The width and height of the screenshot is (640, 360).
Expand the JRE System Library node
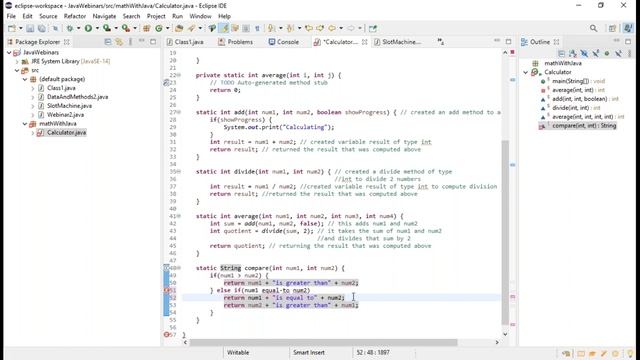(17, 62)
